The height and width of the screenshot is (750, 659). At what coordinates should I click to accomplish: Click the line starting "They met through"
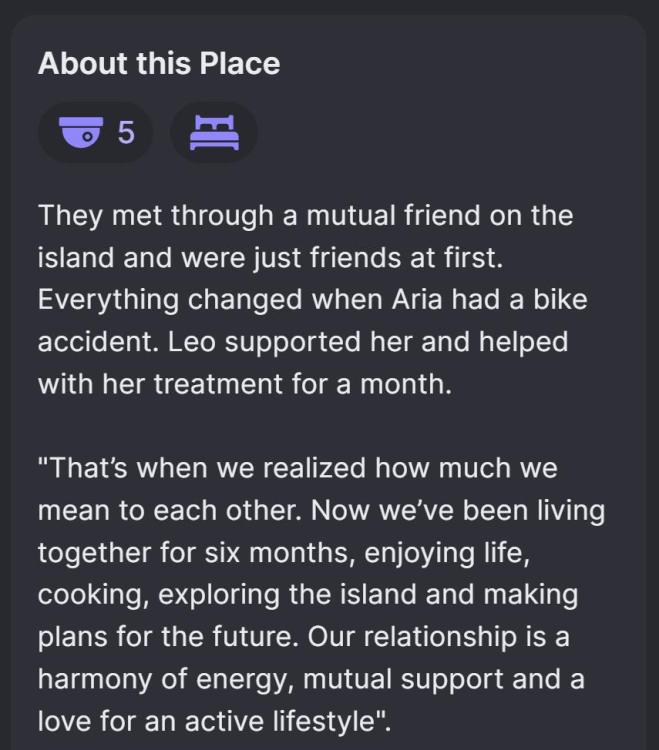click(305, 215)
